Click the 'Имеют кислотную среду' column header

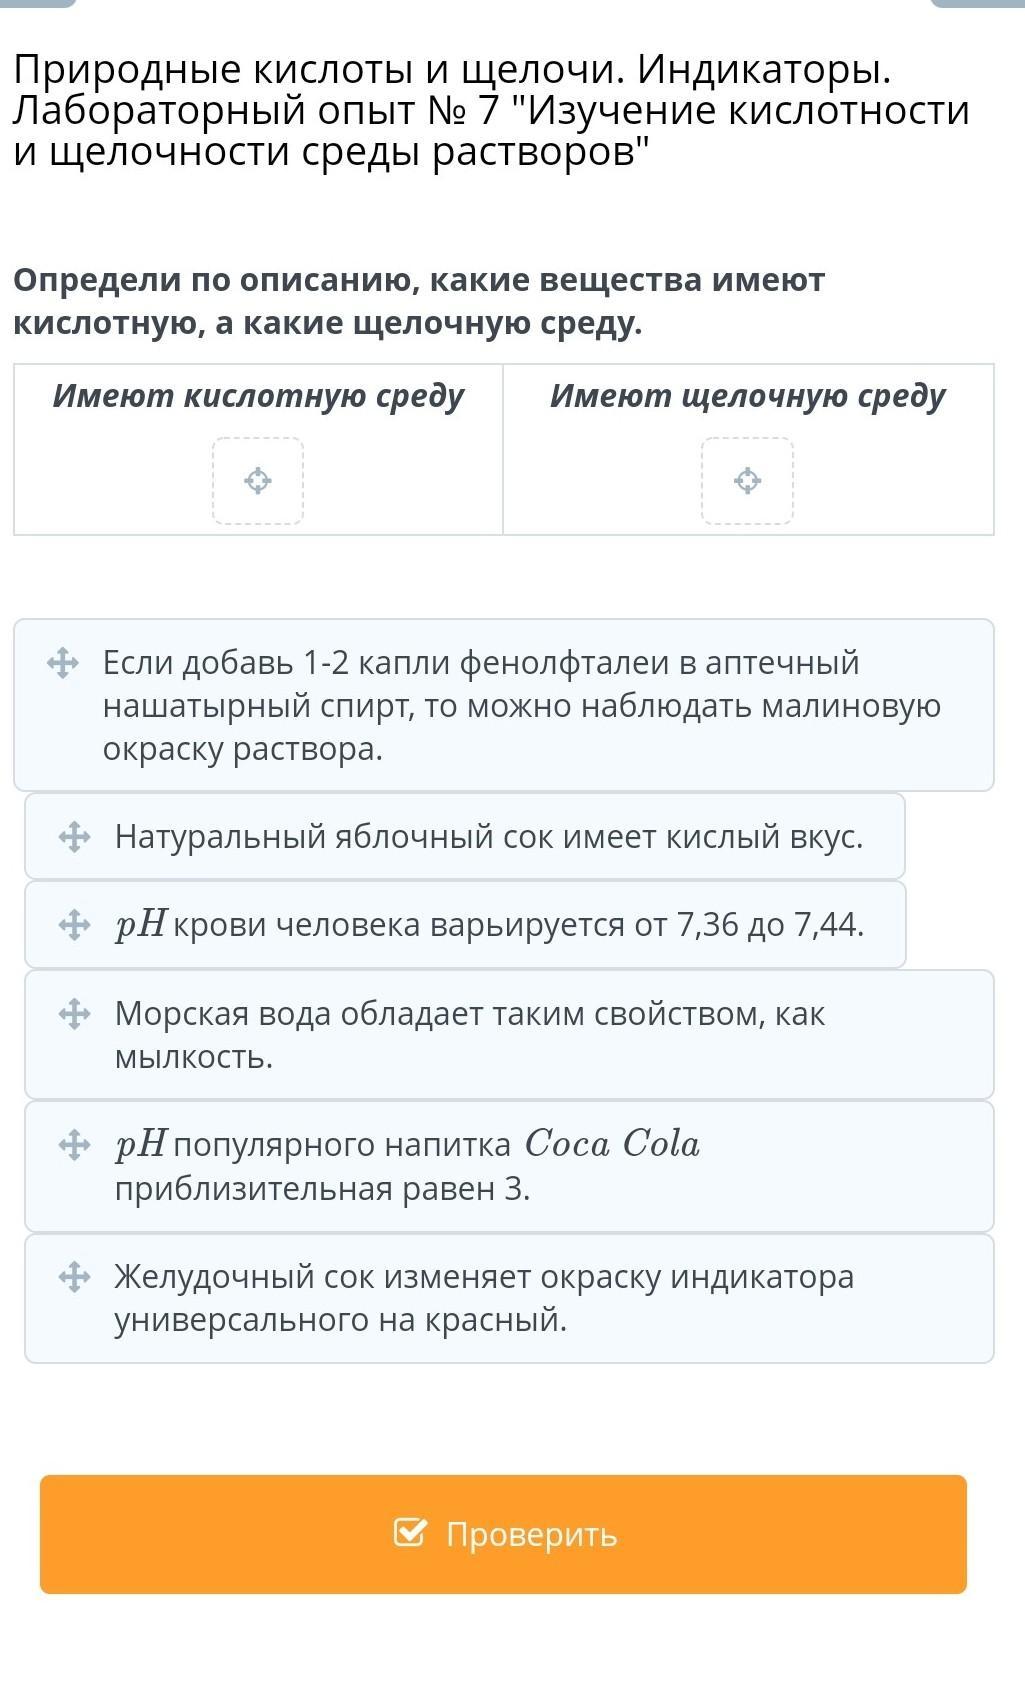[258, 397]
